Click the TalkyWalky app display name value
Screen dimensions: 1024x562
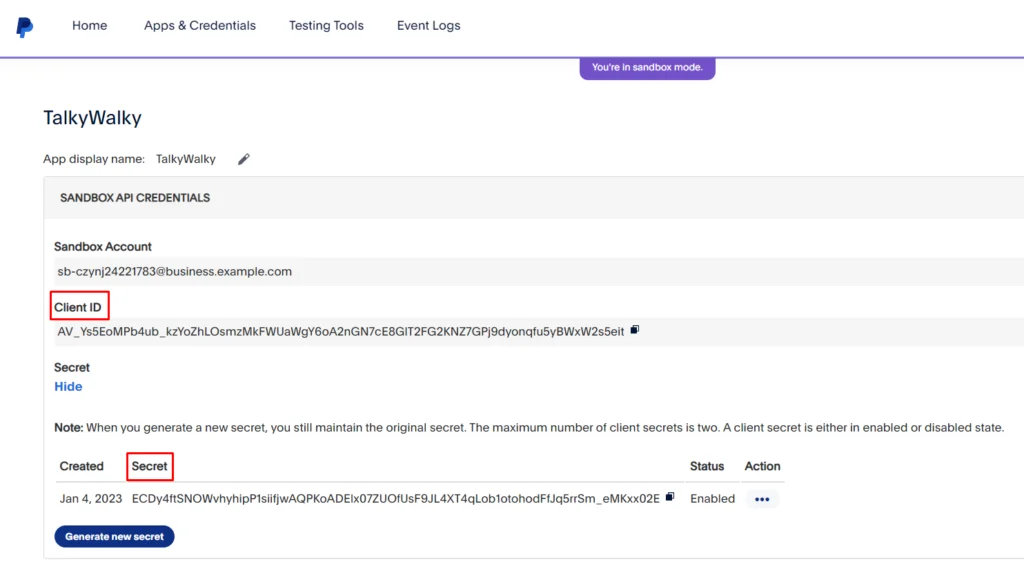coord(185,159)
